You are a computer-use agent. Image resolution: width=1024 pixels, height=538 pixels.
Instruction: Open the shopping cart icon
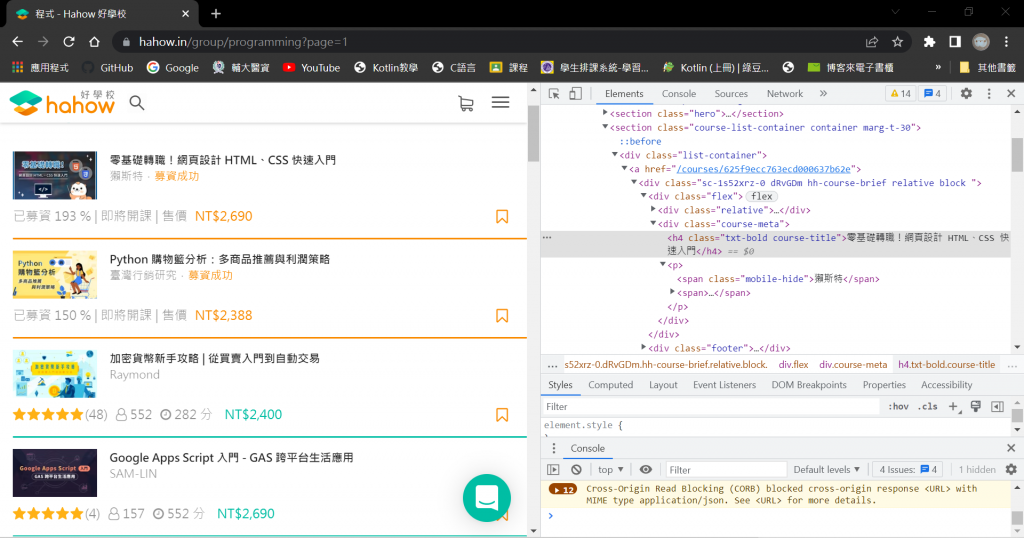[466, 103]
